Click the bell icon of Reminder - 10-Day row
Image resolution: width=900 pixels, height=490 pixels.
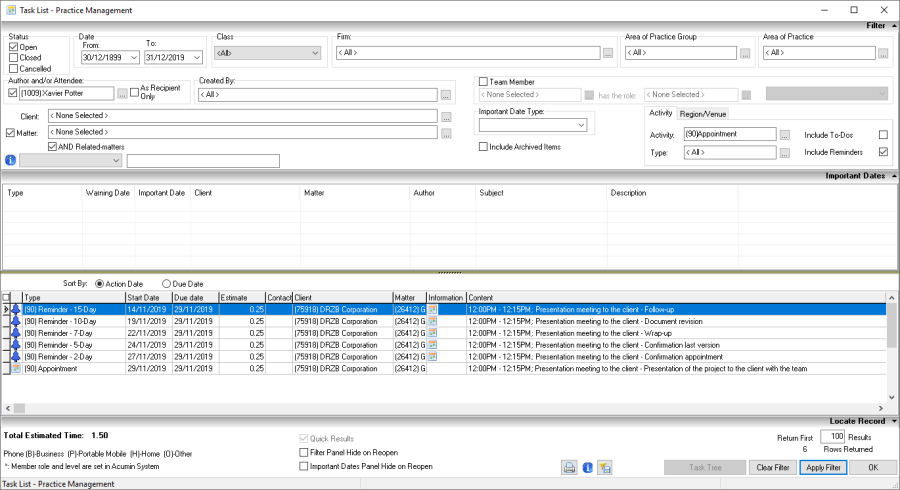click(x=16, y=321)
